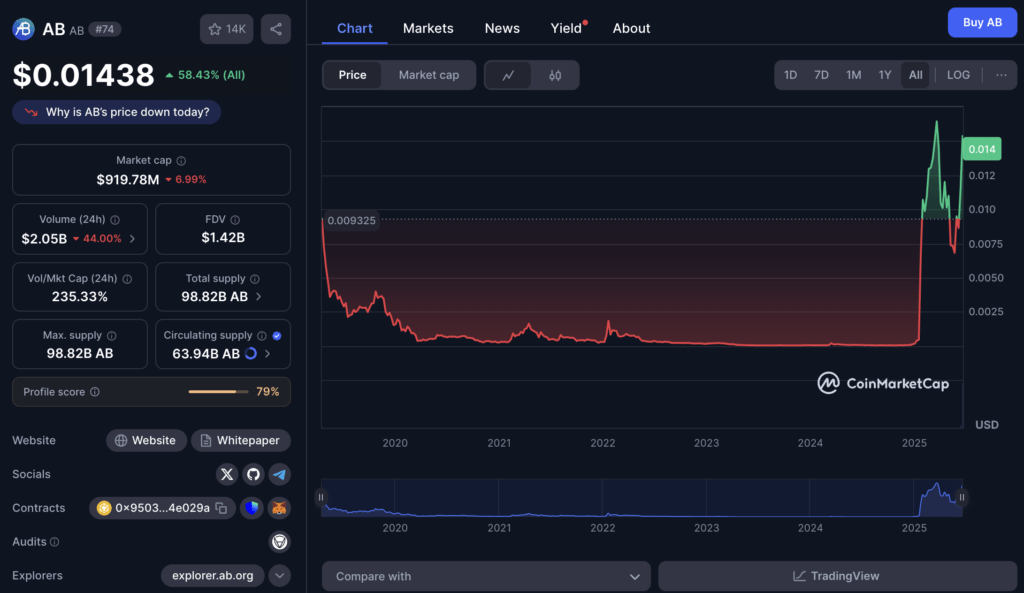Open the audit provider badge icon
The height and width of the screenshot is (593, 1024).
(280, 541)
